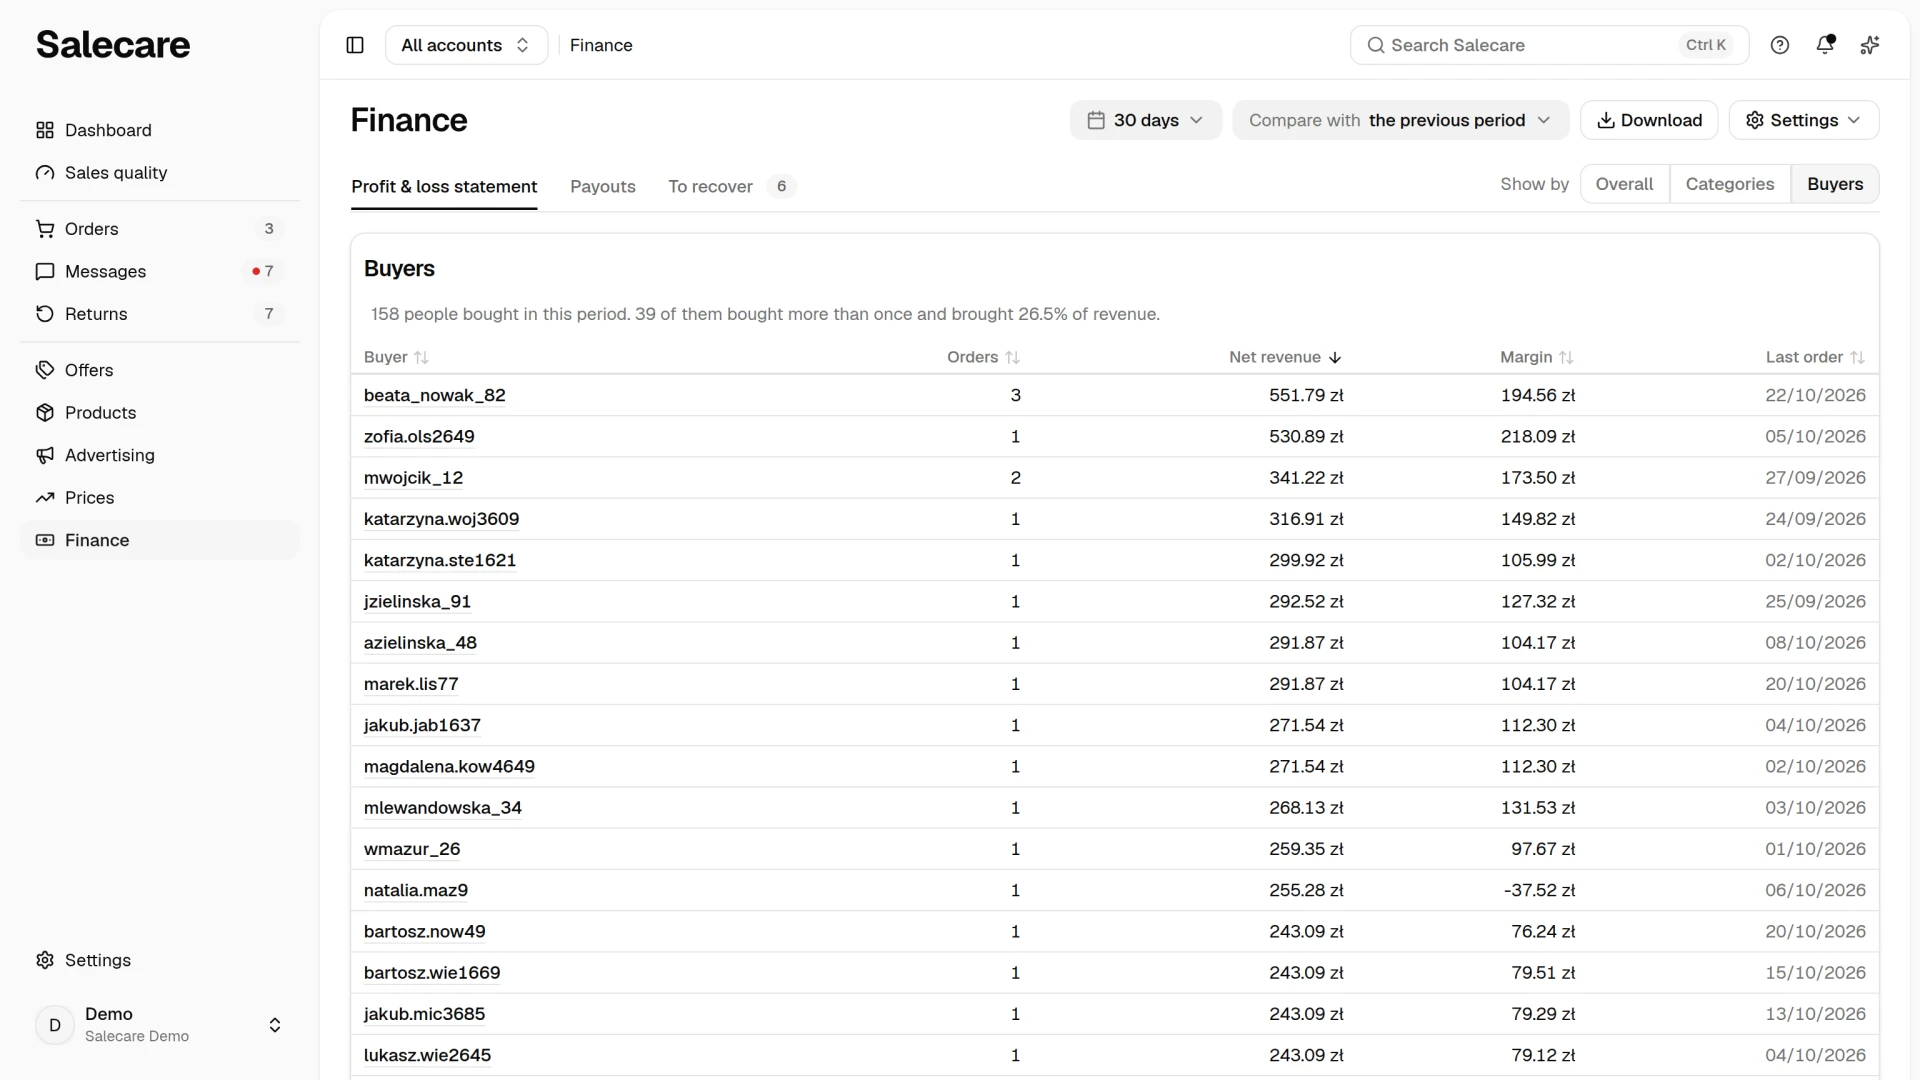
Task: Expand the Demo account switcher
Action: (160, 1025)
